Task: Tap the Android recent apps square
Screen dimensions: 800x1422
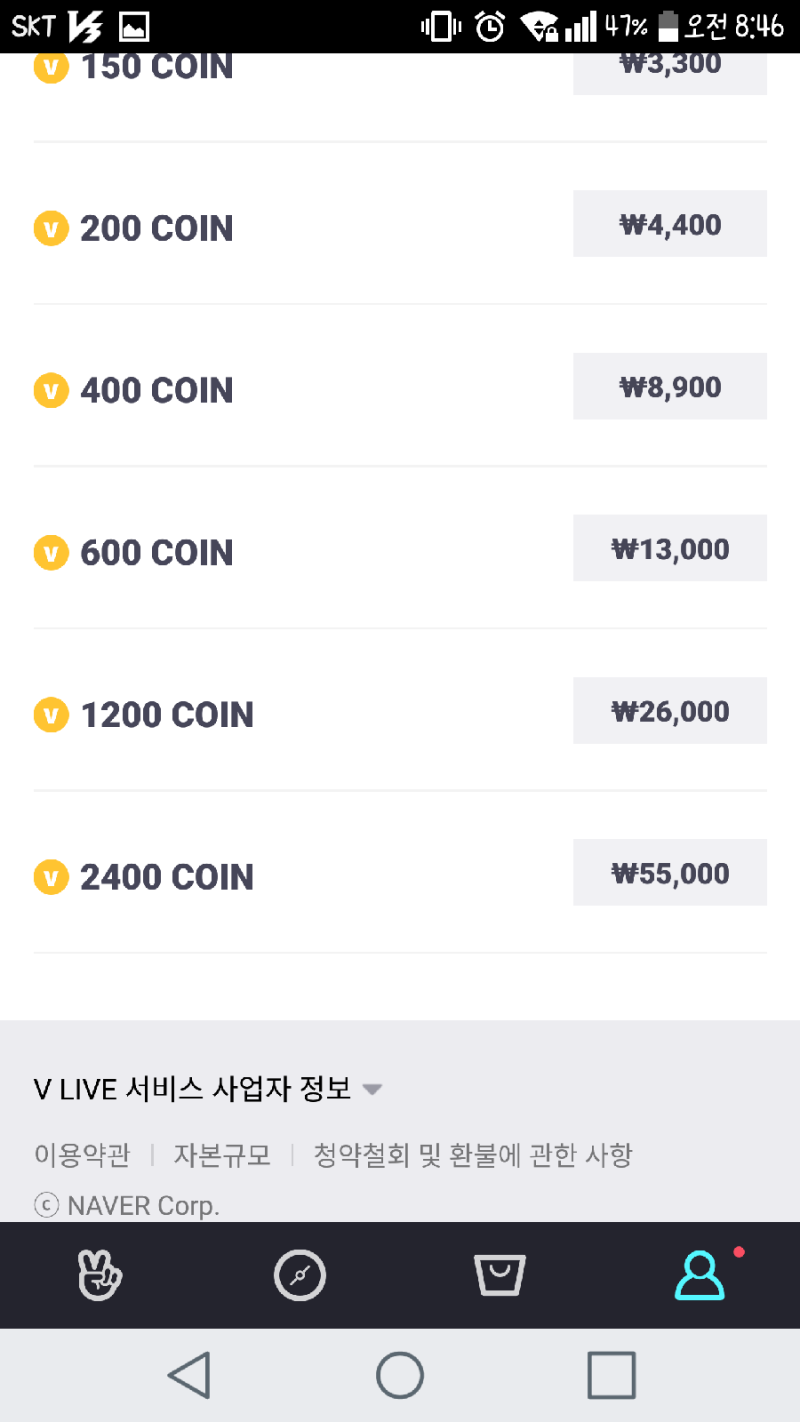Action: (611, 1375)
